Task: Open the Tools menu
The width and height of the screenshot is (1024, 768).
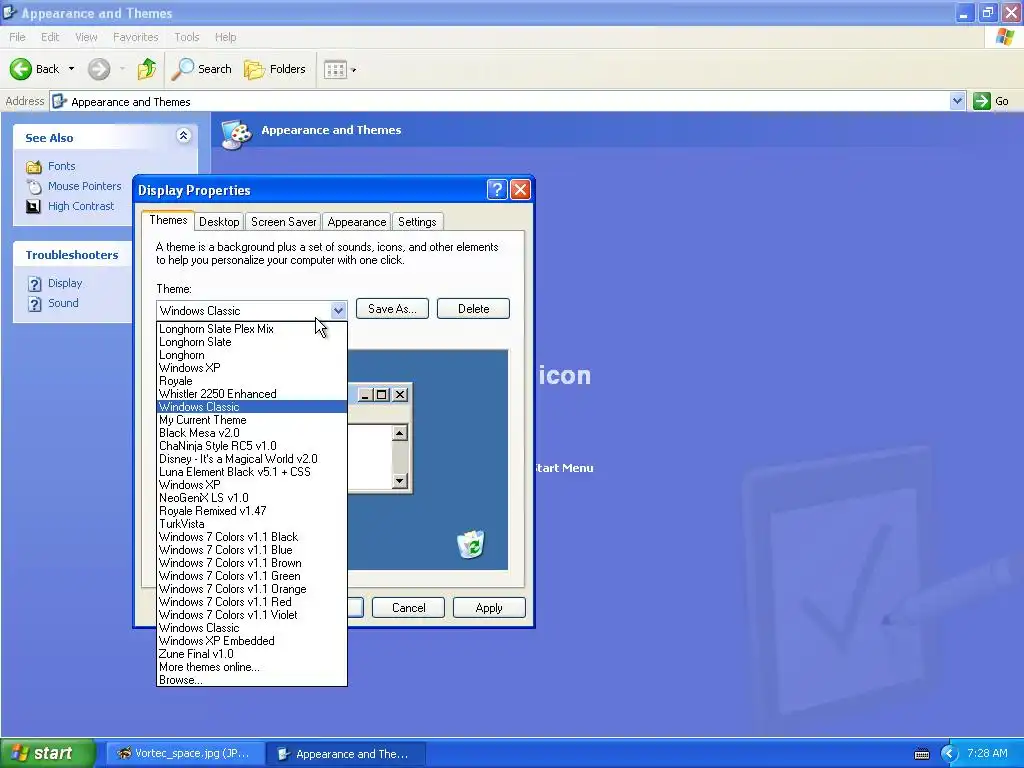Action: pos(187,37)
